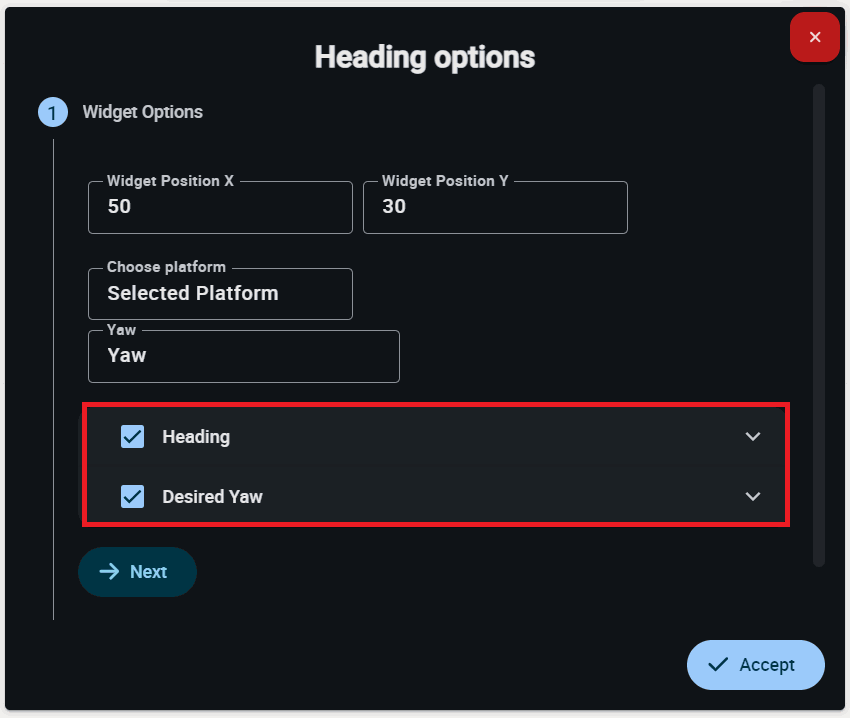Expand the Desired Yaw panel chevron
The width and height of the screenshot is (850, 718).
753,497
